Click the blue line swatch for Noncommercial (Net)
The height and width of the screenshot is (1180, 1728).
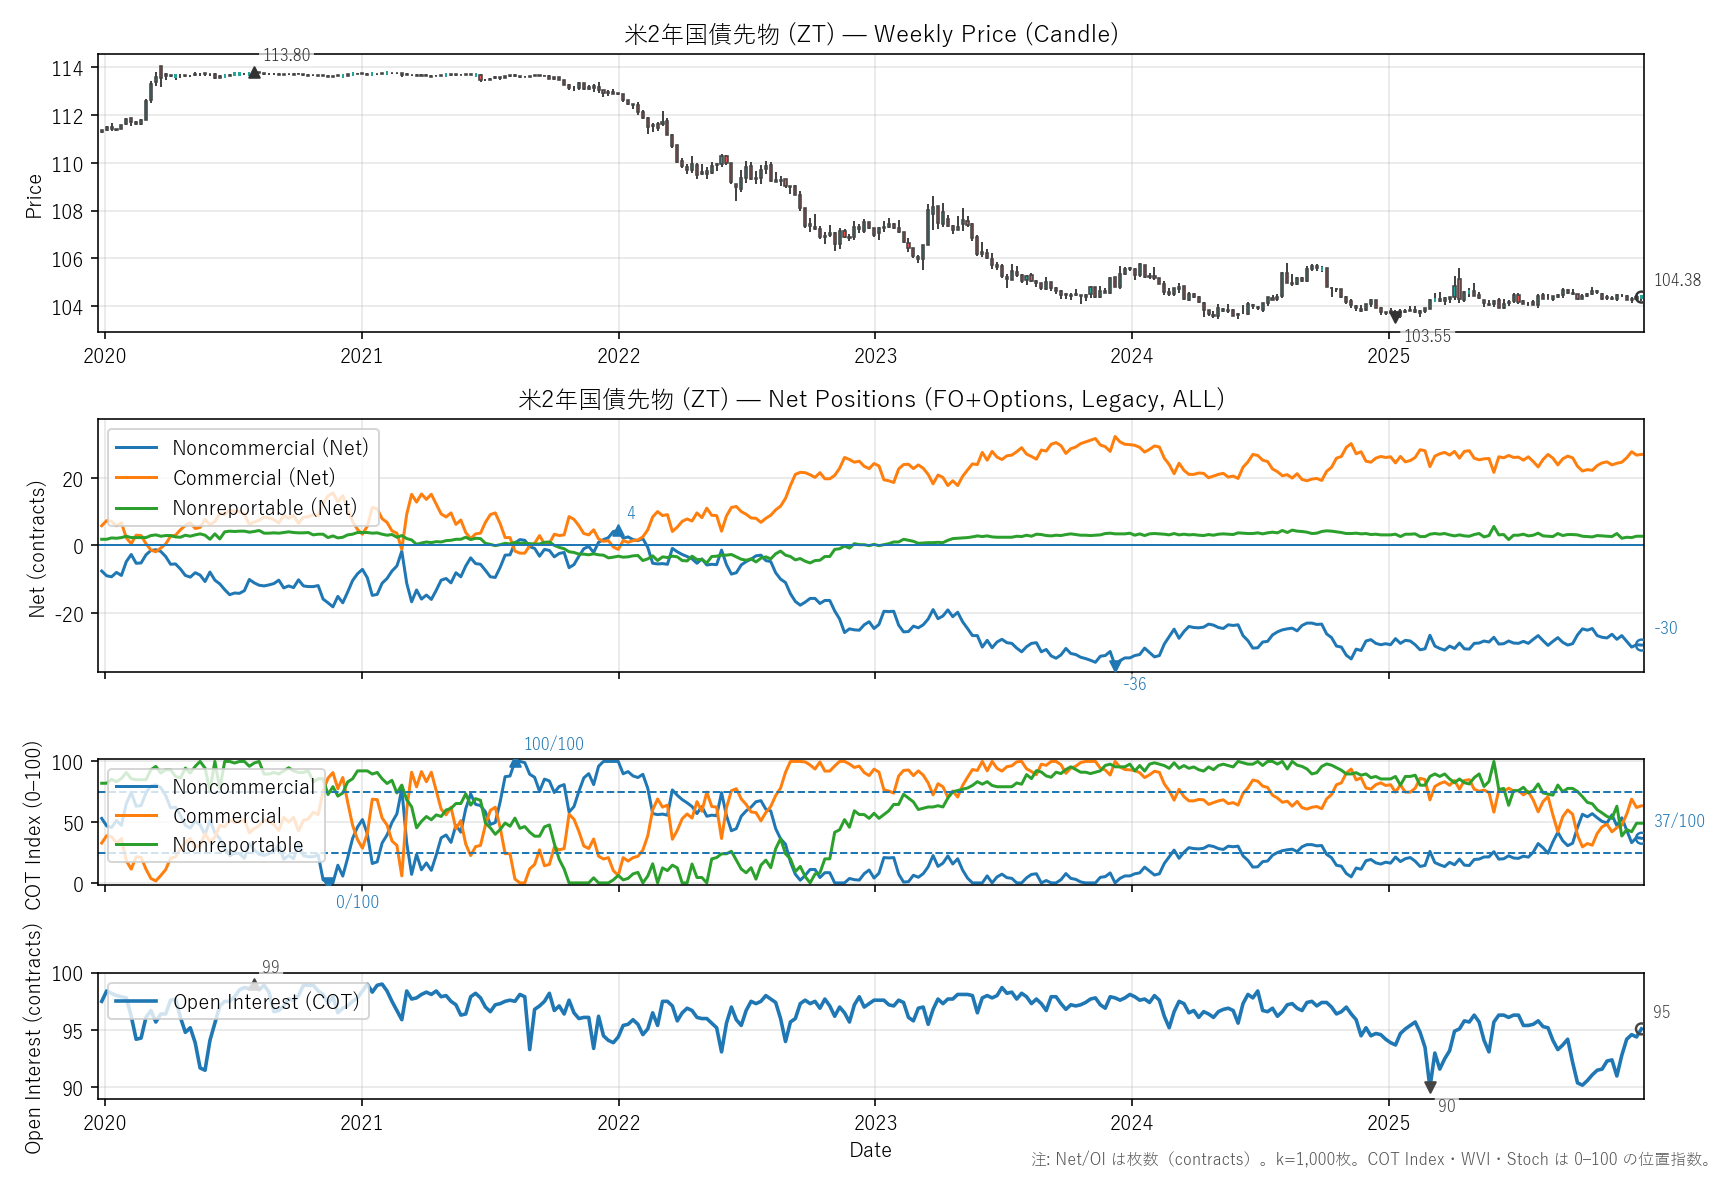137,448
